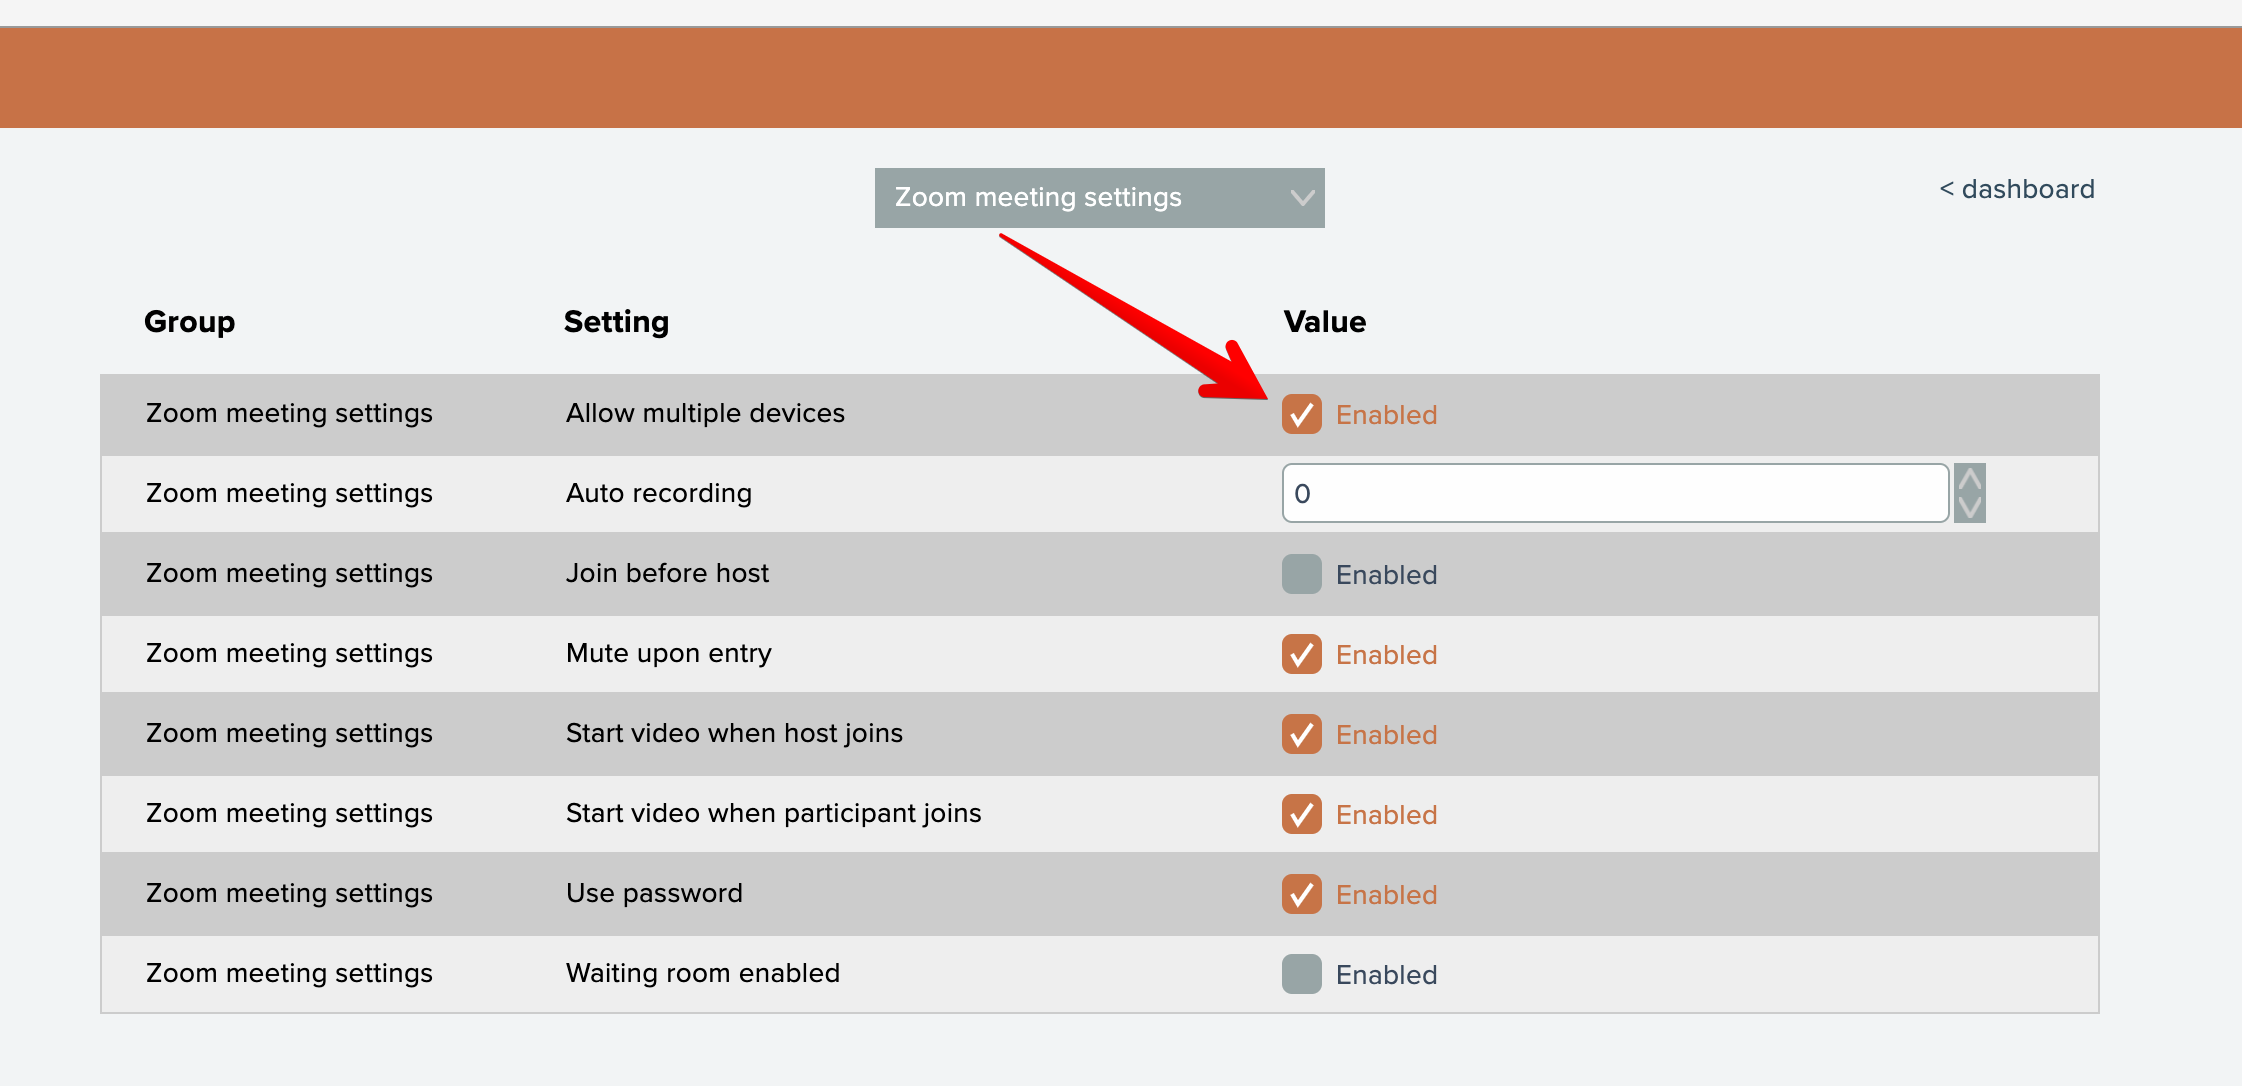The width and height of the screenshot is (2242, 1086).
Task: Enable Join before host checkbox
Action: click(1301, 574)
